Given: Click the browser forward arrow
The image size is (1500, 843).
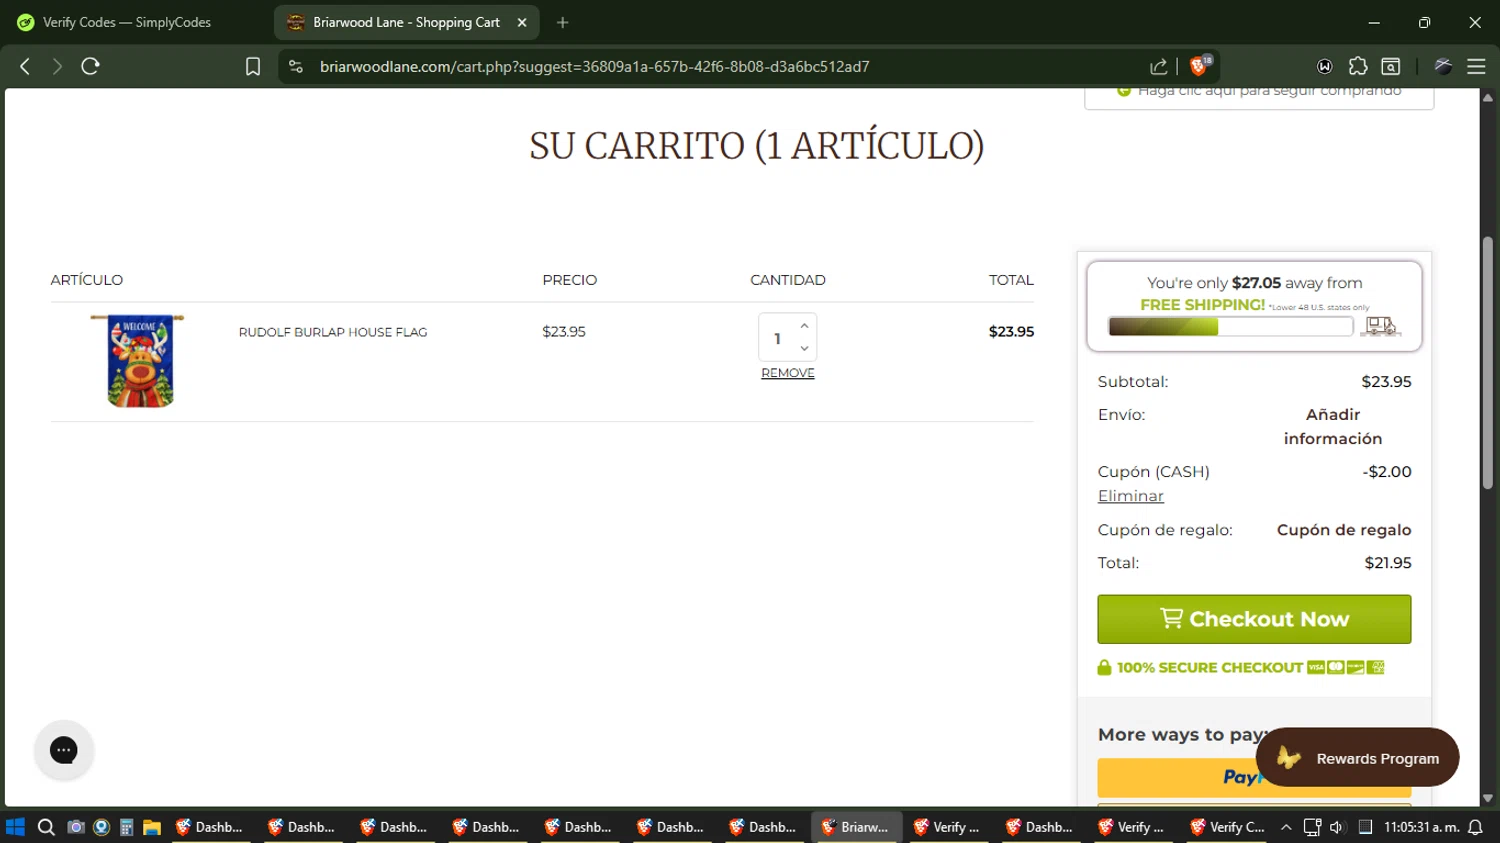Looking at the screenshot, I should point(57,66).
